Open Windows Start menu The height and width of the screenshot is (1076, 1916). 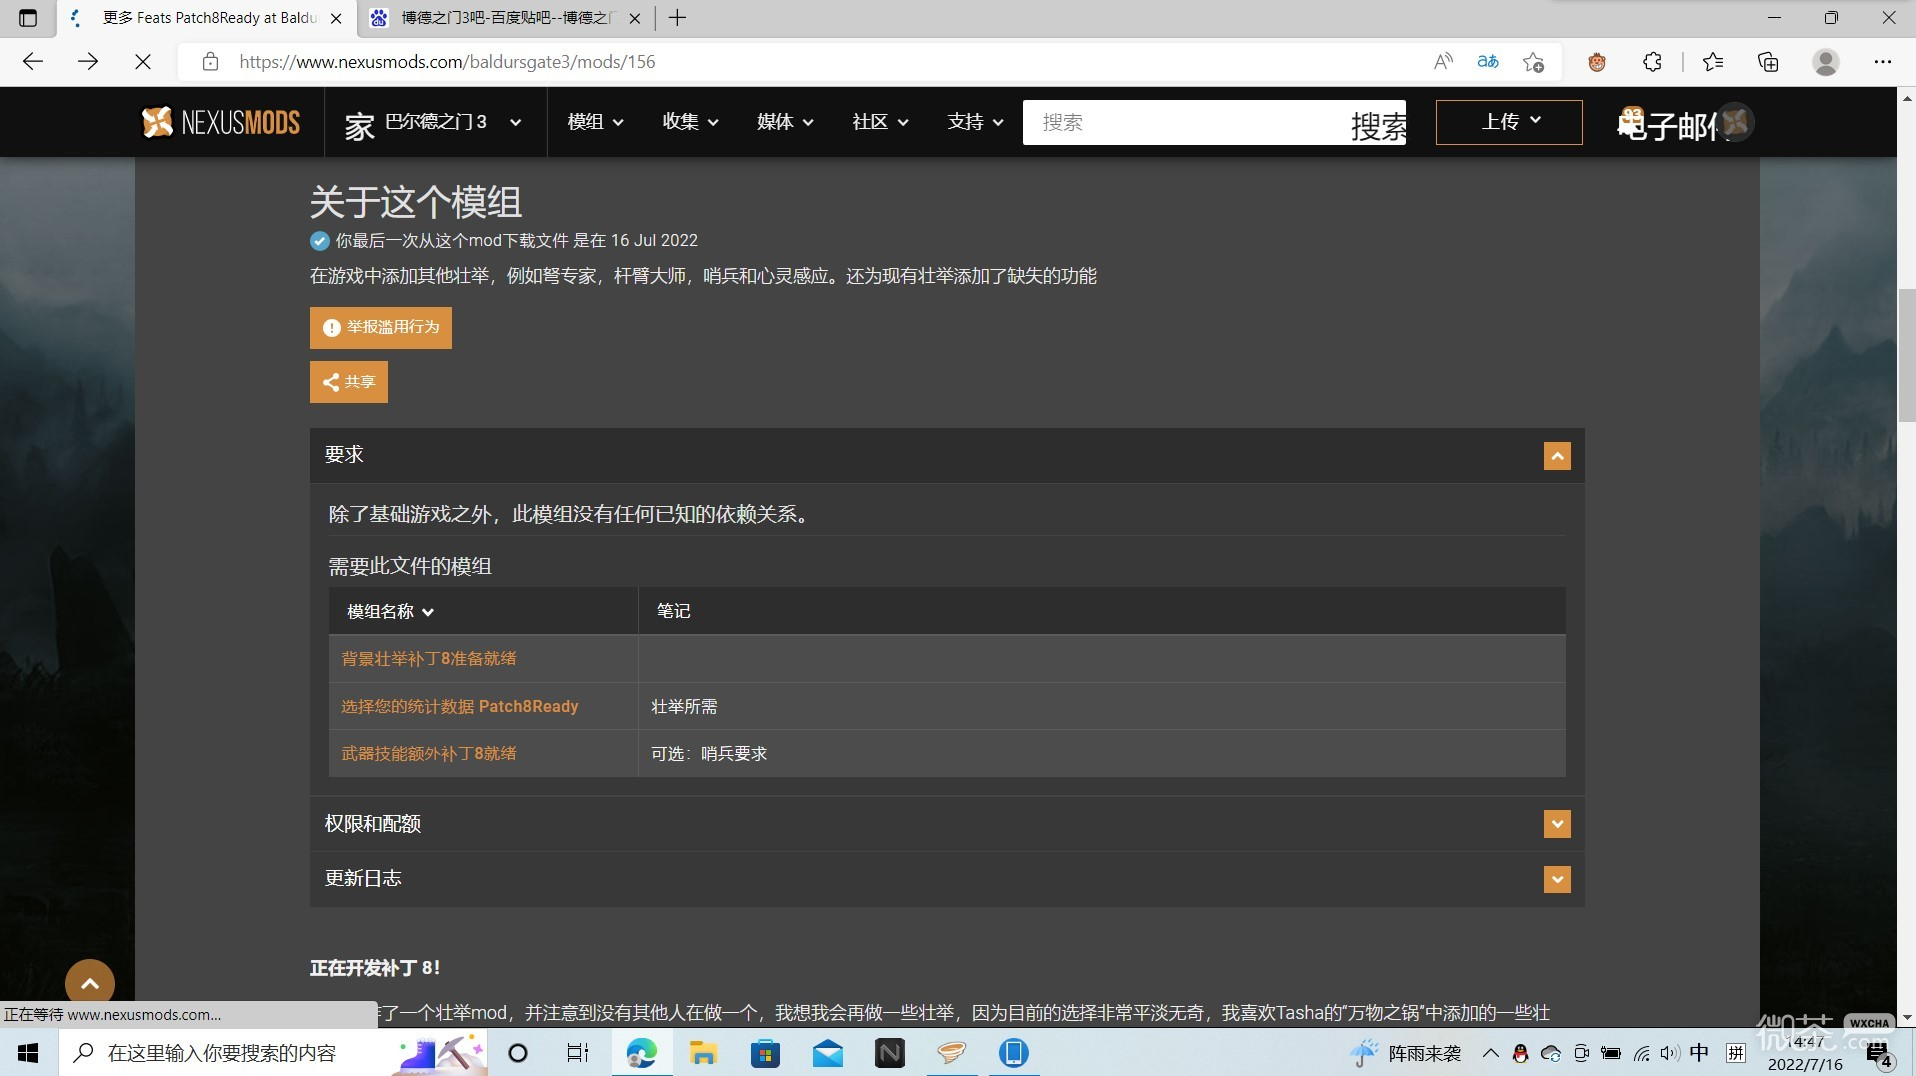pos(28,1053)
